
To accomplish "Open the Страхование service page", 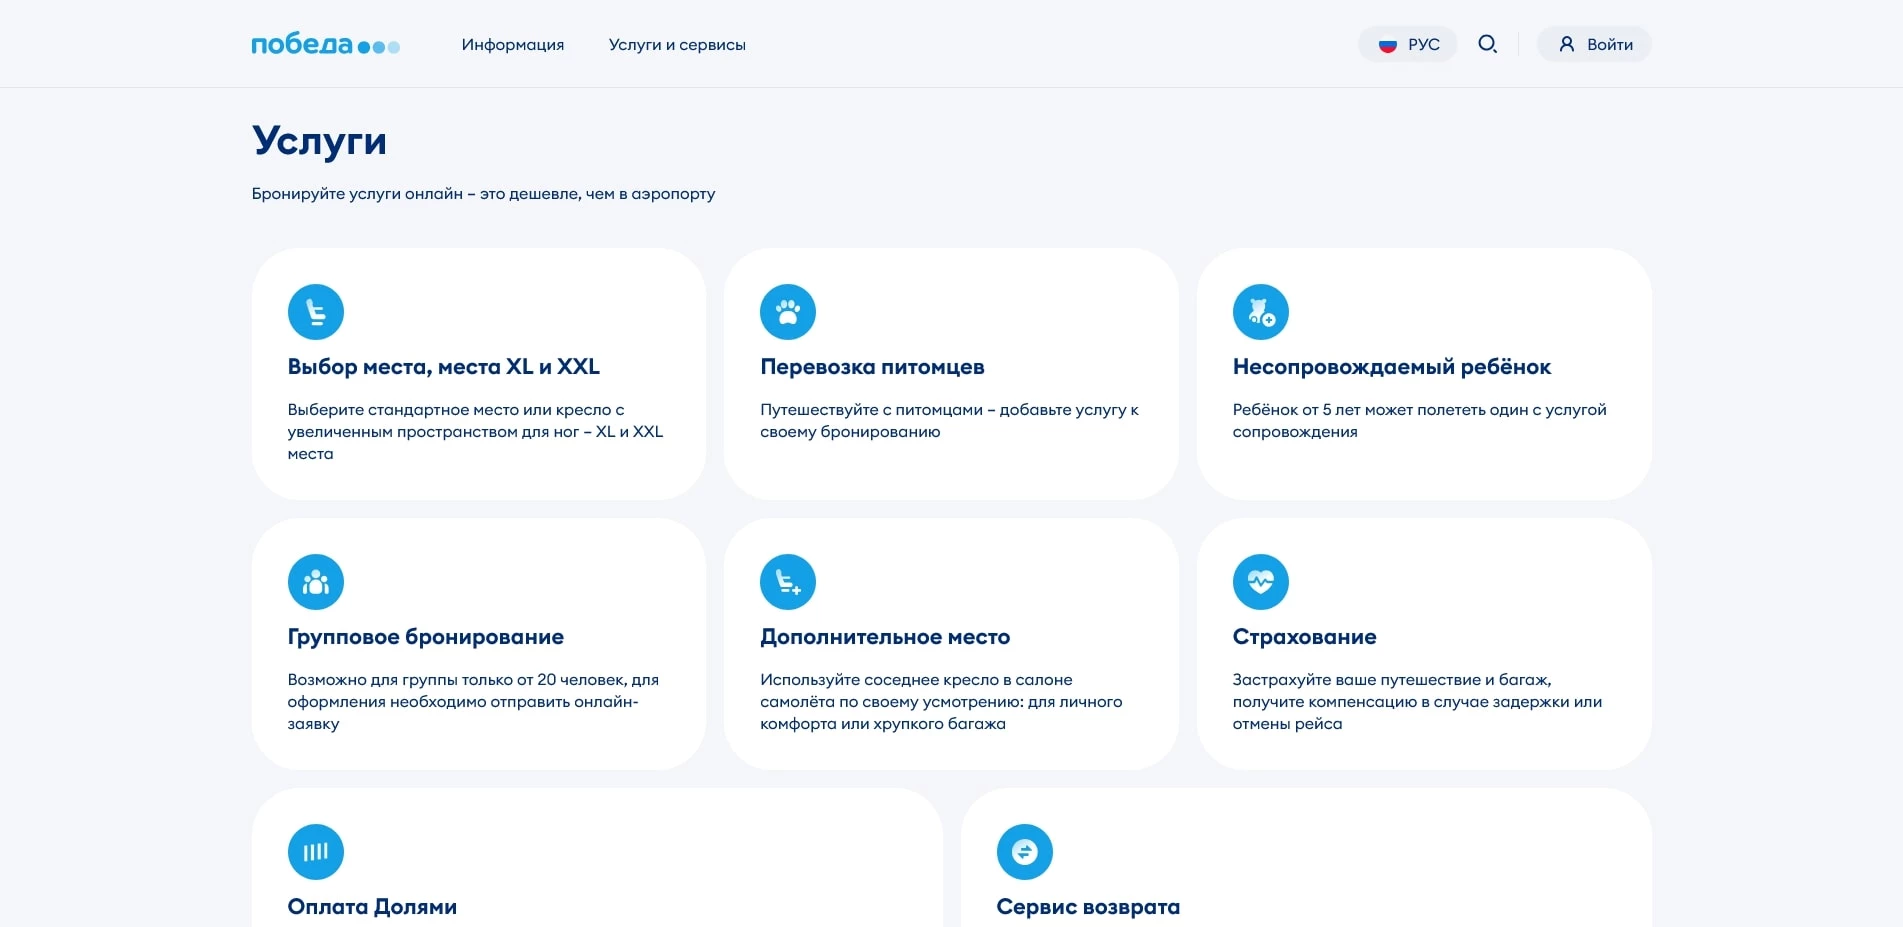I will coord(1304,636).
